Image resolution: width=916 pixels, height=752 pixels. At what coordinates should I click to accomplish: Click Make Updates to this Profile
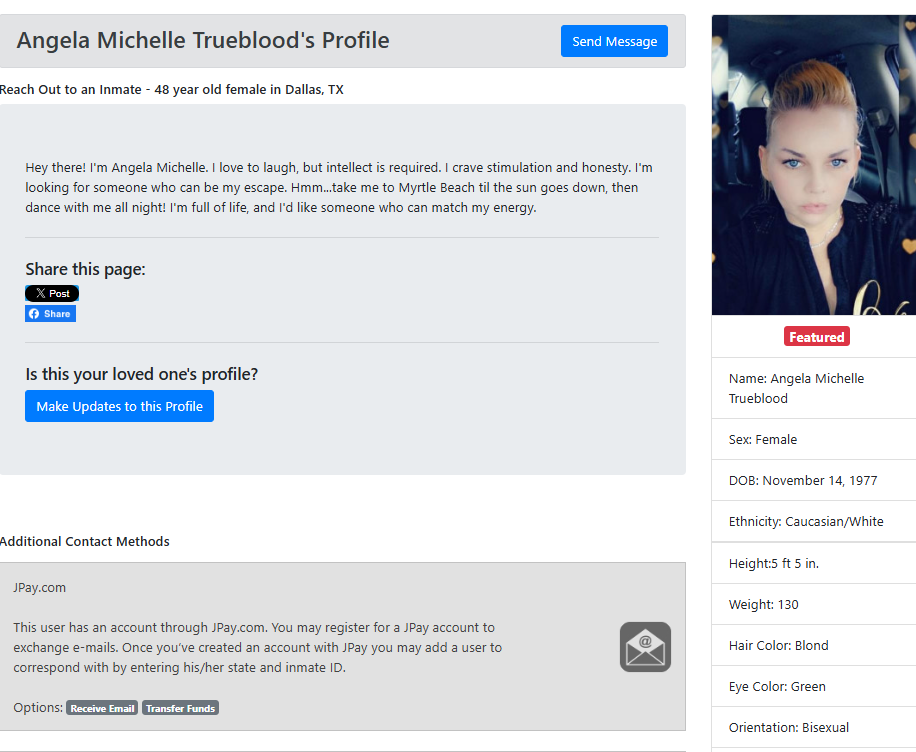point(119,406)
